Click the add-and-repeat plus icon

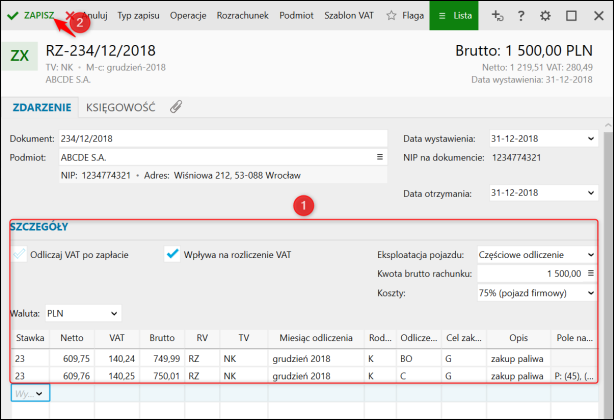tap(497, 16)
